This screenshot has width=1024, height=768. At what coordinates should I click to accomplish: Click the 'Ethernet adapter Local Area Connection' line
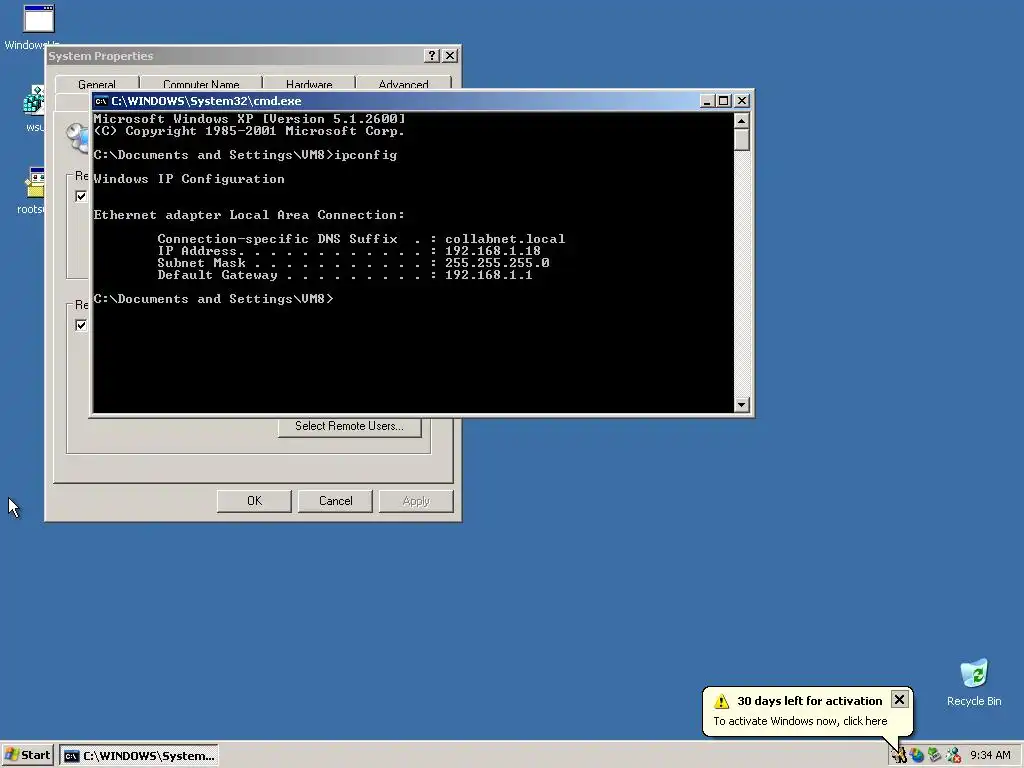249,215
